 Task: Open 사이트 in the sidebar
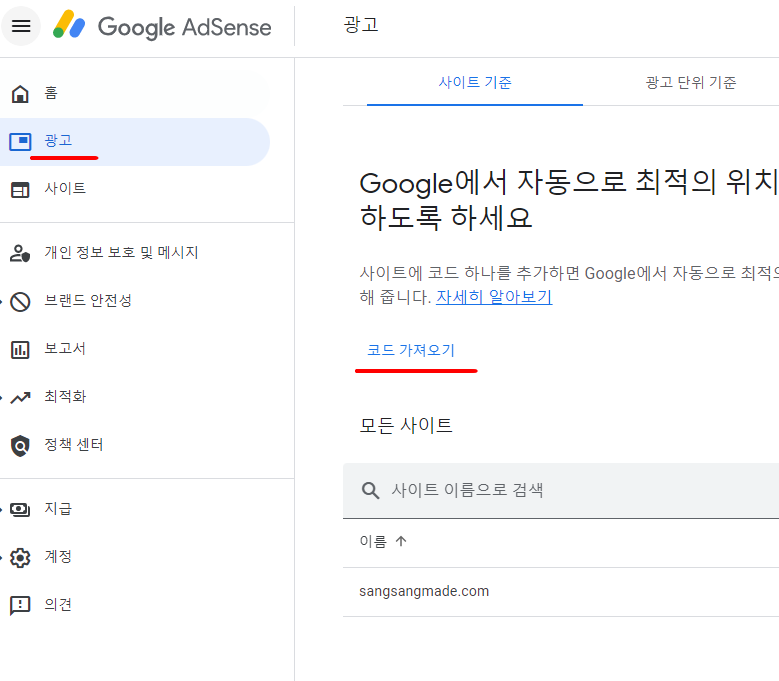pyautogui.click(x=135, y=189)
